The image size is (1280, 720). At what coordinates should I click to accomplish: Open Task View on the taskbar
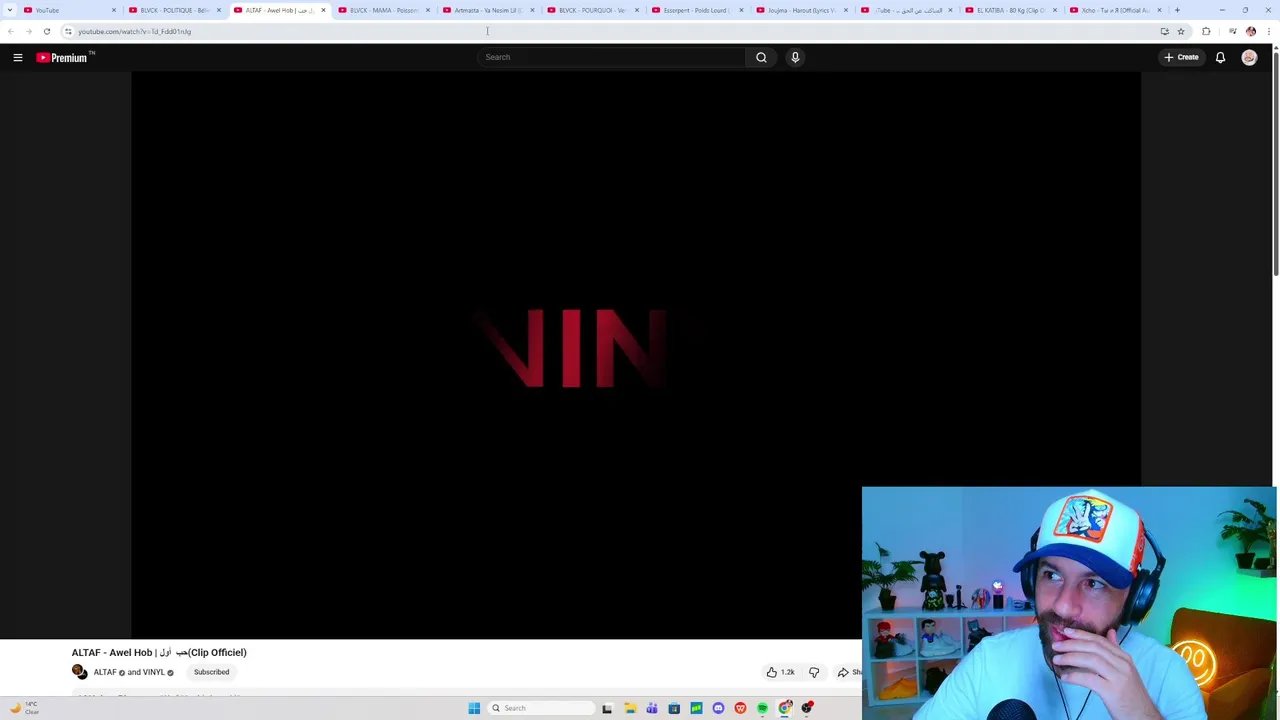tap(607, 708)
